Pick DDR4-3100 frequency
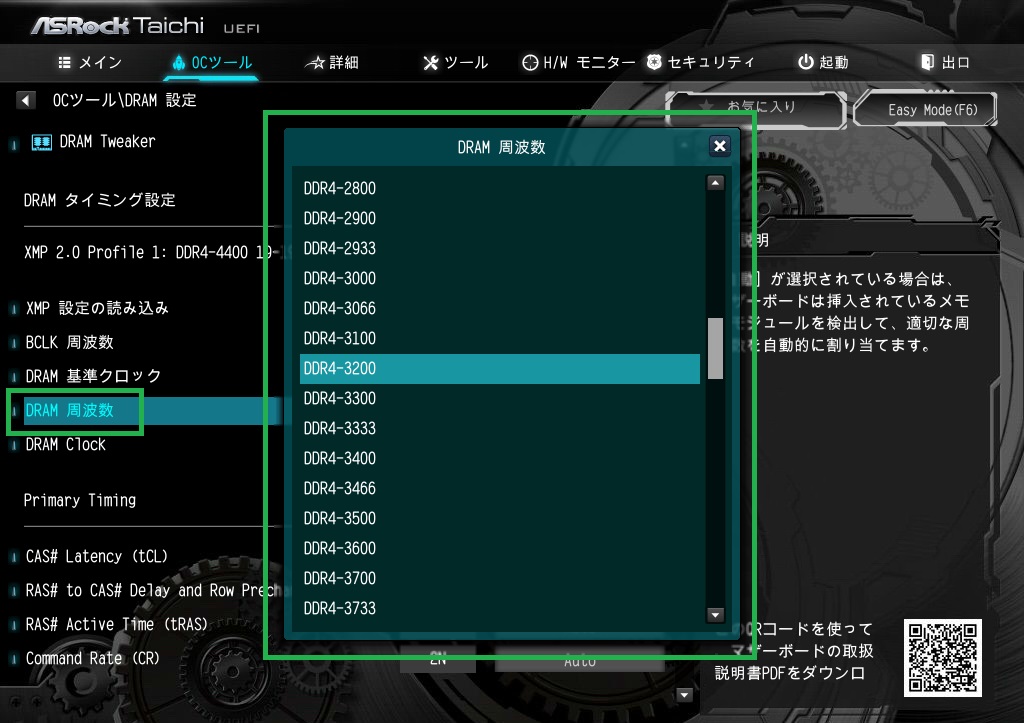Viewport: 1024px width, 723px height. (x=500, y=338)
